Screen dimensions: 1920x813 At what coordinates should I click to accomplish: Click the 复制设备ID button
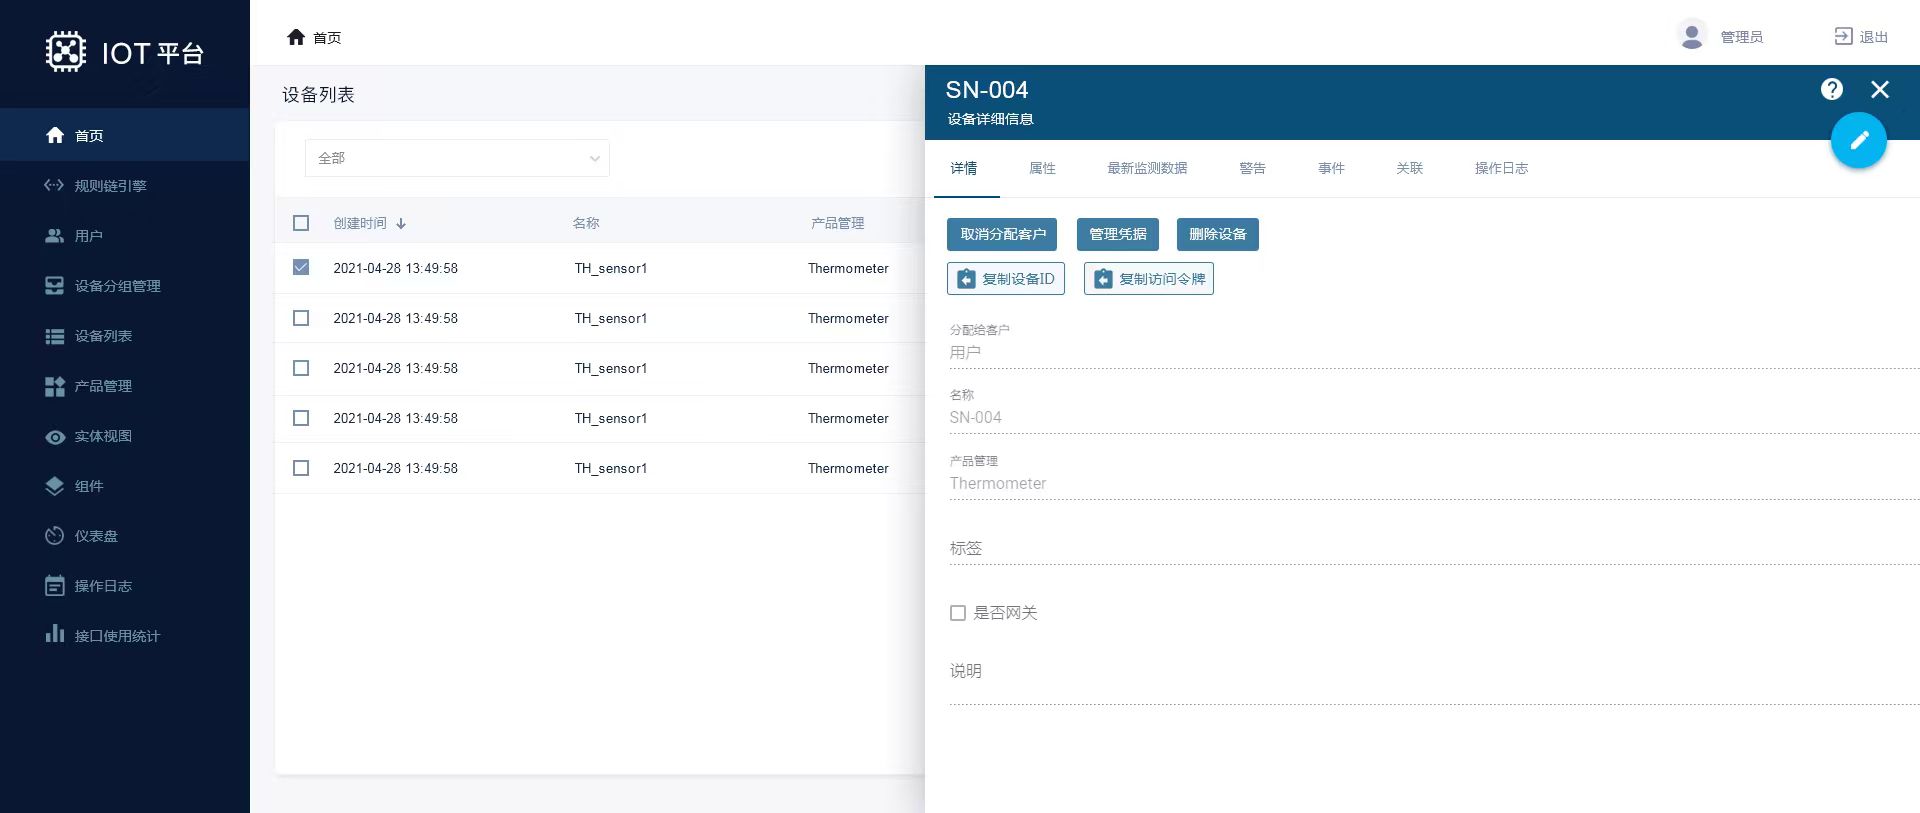(x=1005, y=279)
